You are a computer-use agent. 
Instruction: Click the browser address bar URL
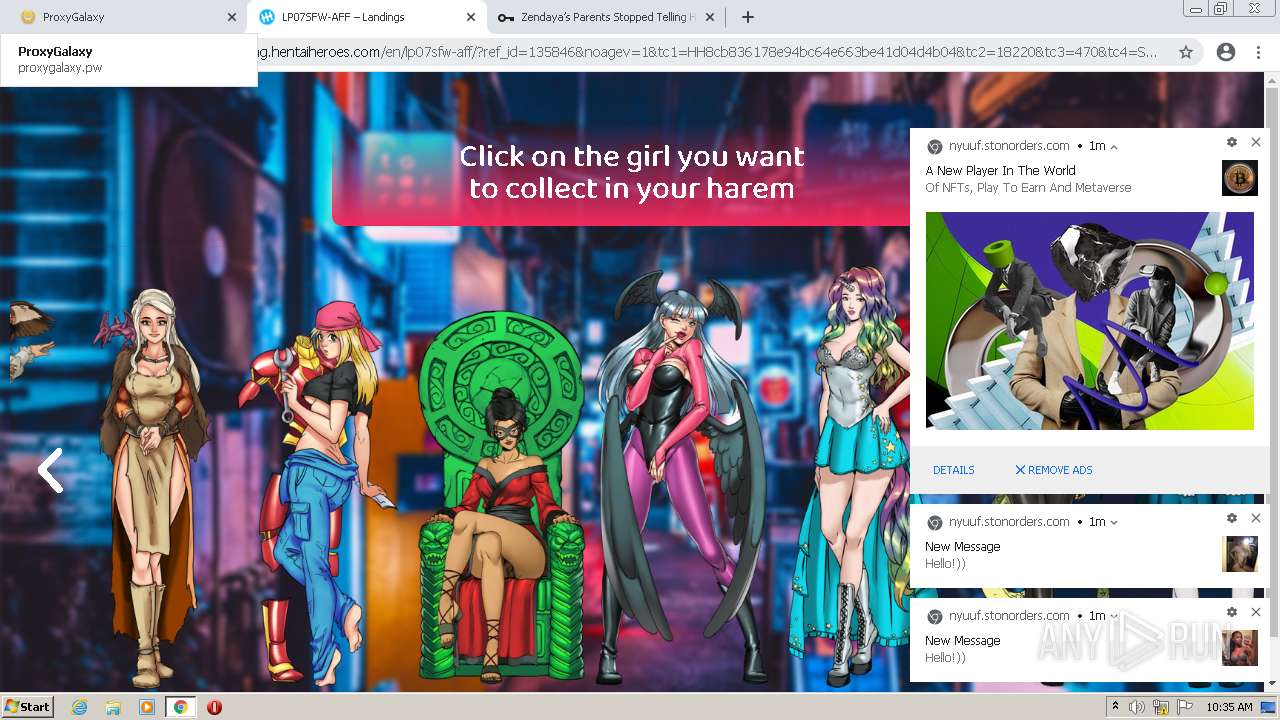708,52
